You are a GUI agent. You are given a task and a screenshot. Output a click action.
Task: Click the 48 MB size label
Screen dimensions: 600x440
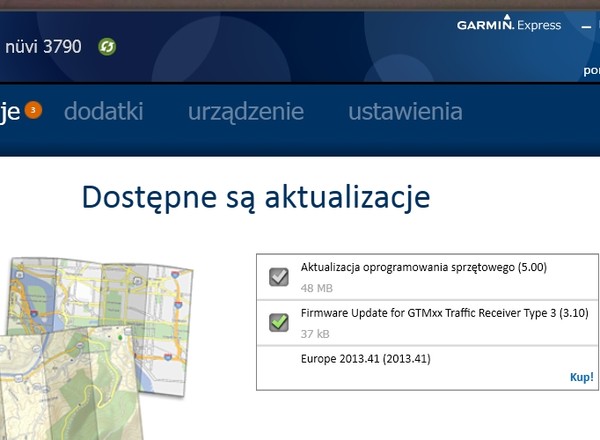[x=316, y=288]
